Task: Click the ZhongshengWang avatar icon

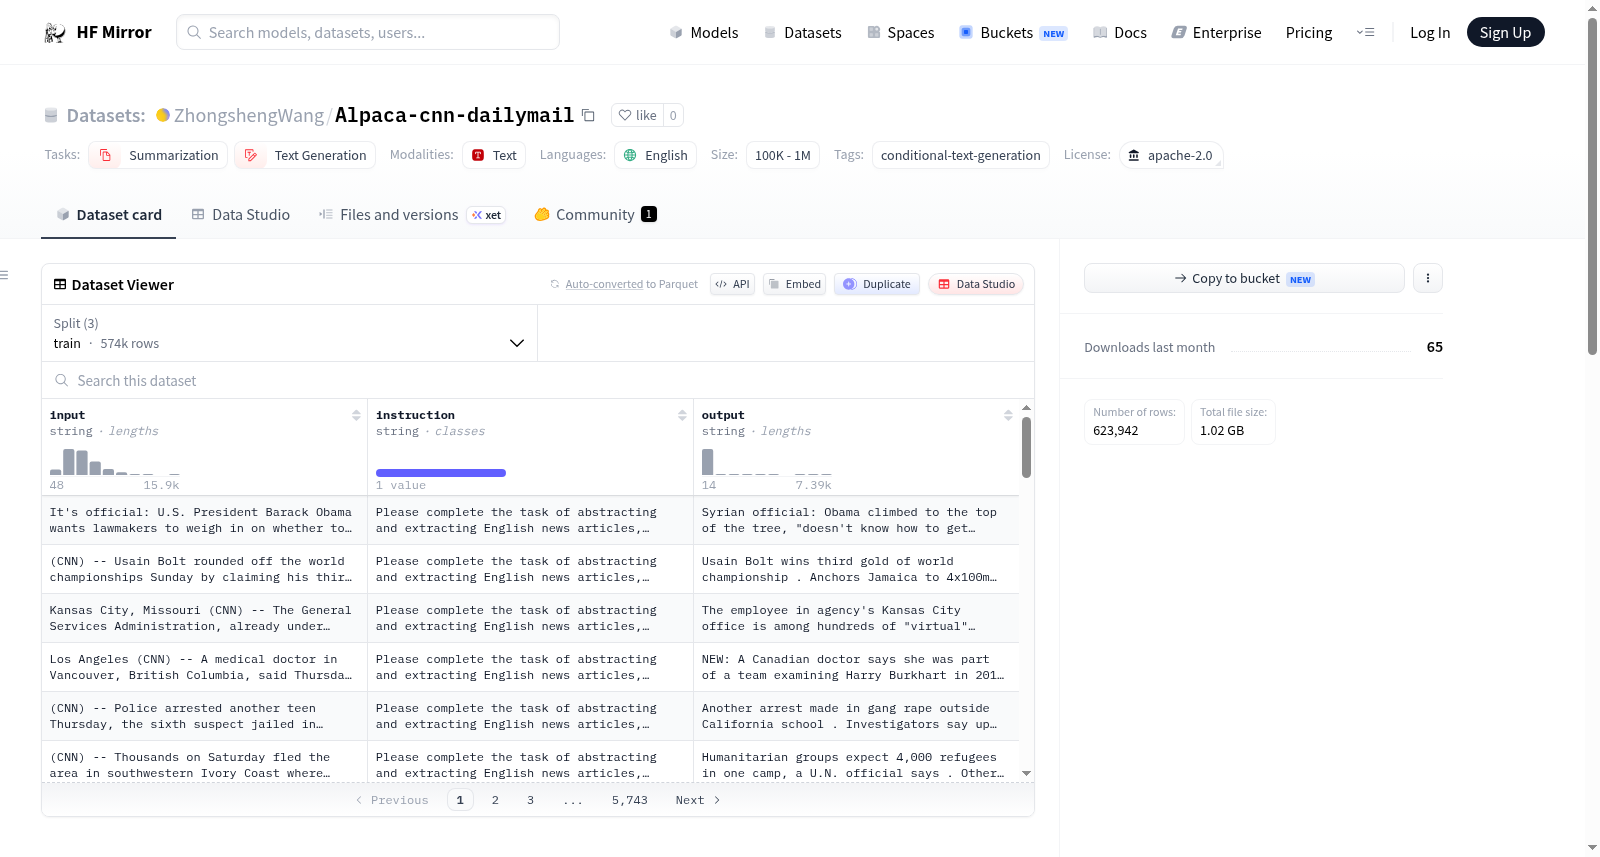Action: click(163, 115)
